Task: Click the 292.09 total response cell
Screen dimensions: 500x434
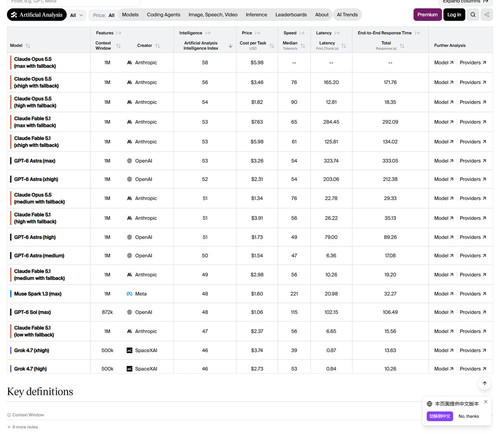Action: [x=390, y=122]
